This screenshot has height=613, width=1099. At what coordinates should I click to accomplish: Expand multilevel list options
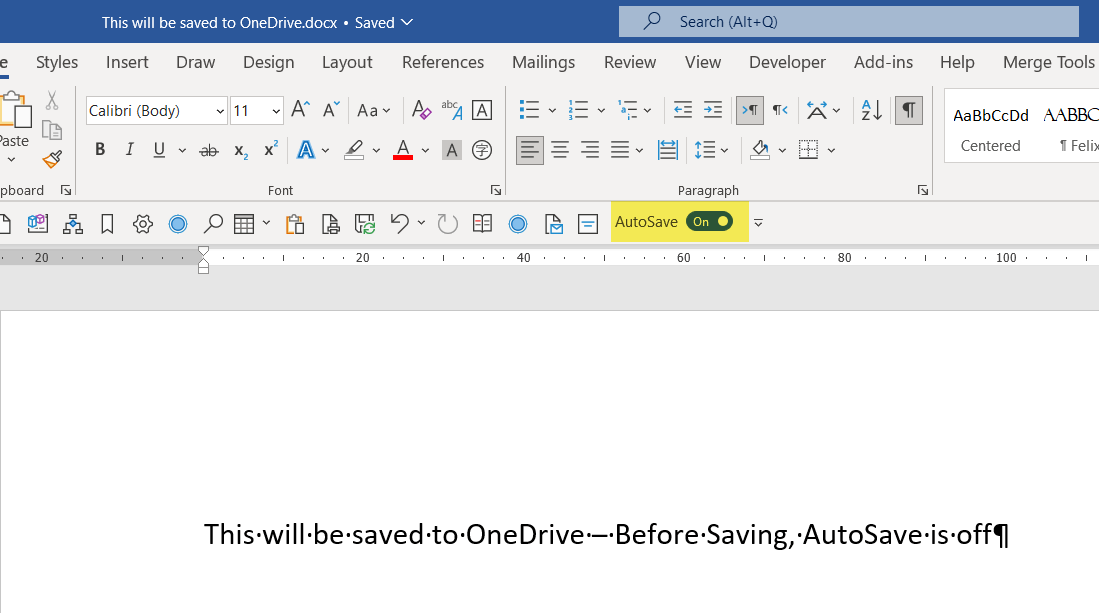click(x=648, y=111)
